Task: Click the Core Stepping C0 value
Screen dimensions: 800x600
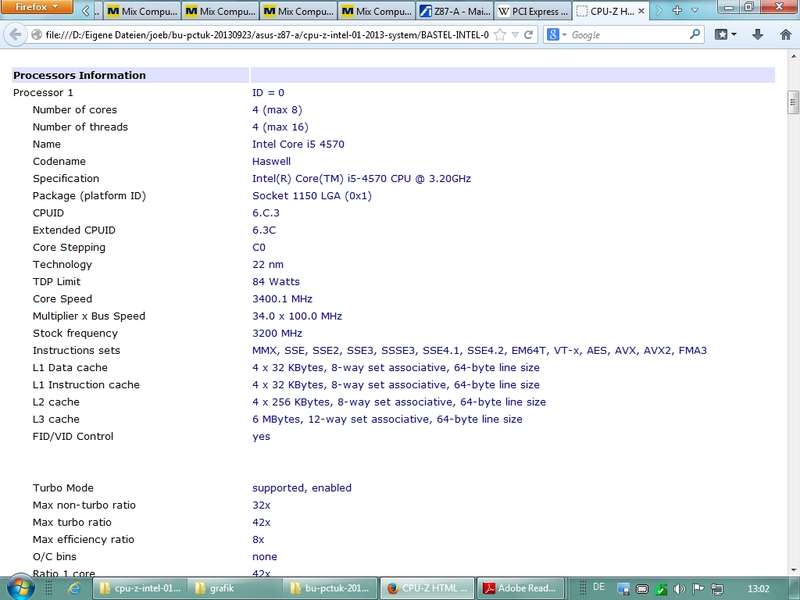Action: (x=259, y=247)
